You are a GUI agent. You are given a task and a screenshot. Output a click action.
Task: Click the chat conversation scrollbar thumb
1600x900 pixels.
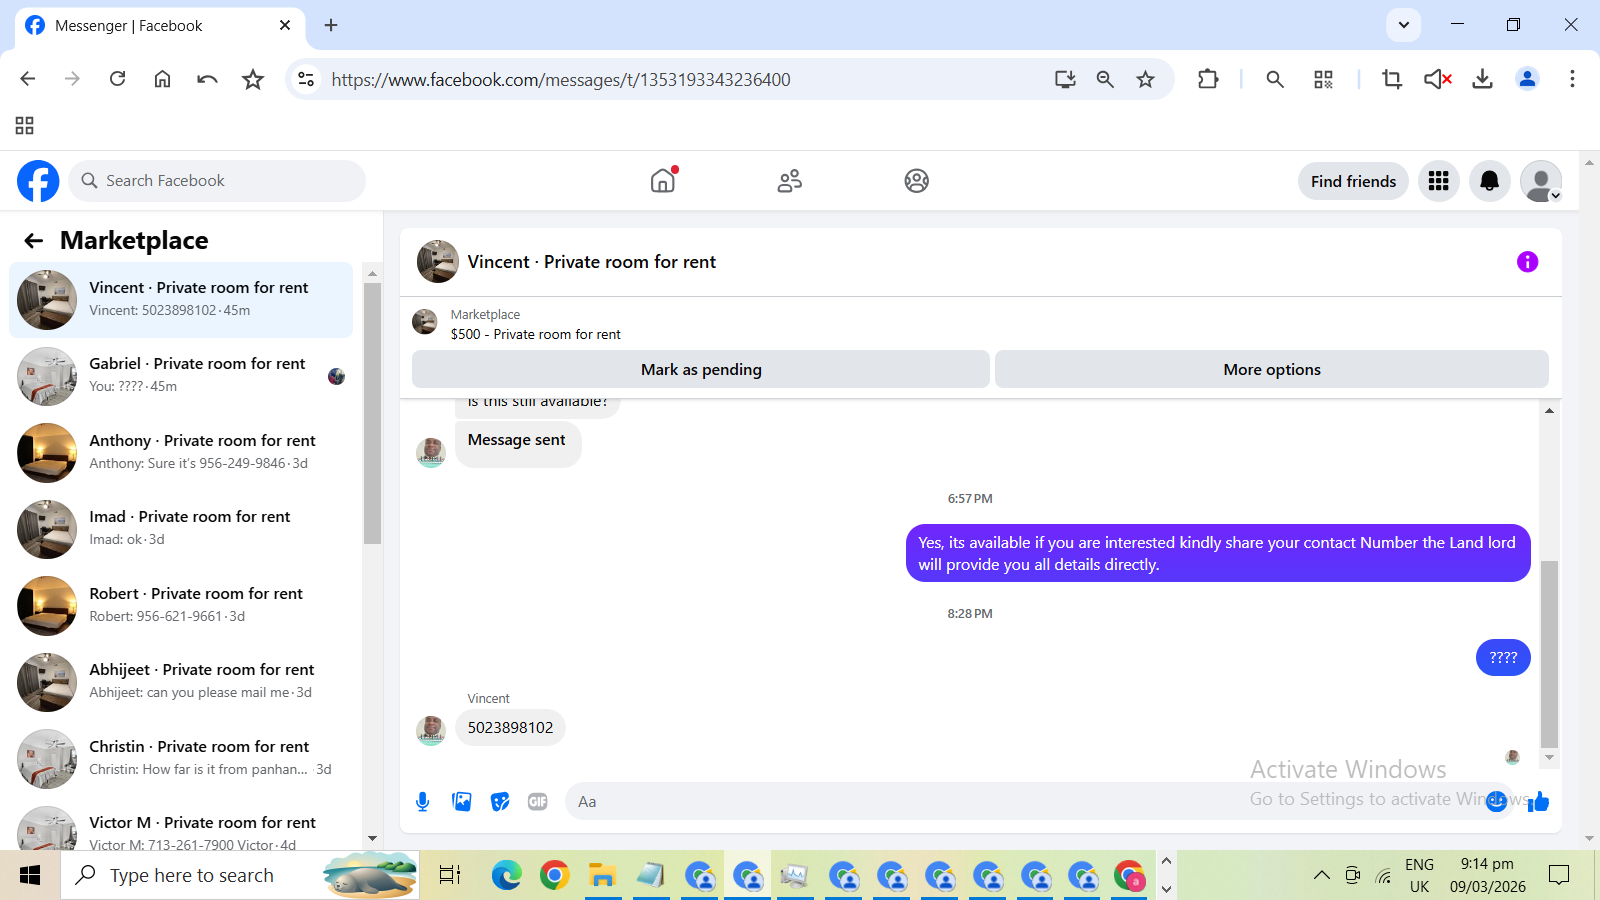coord(1549,654)
